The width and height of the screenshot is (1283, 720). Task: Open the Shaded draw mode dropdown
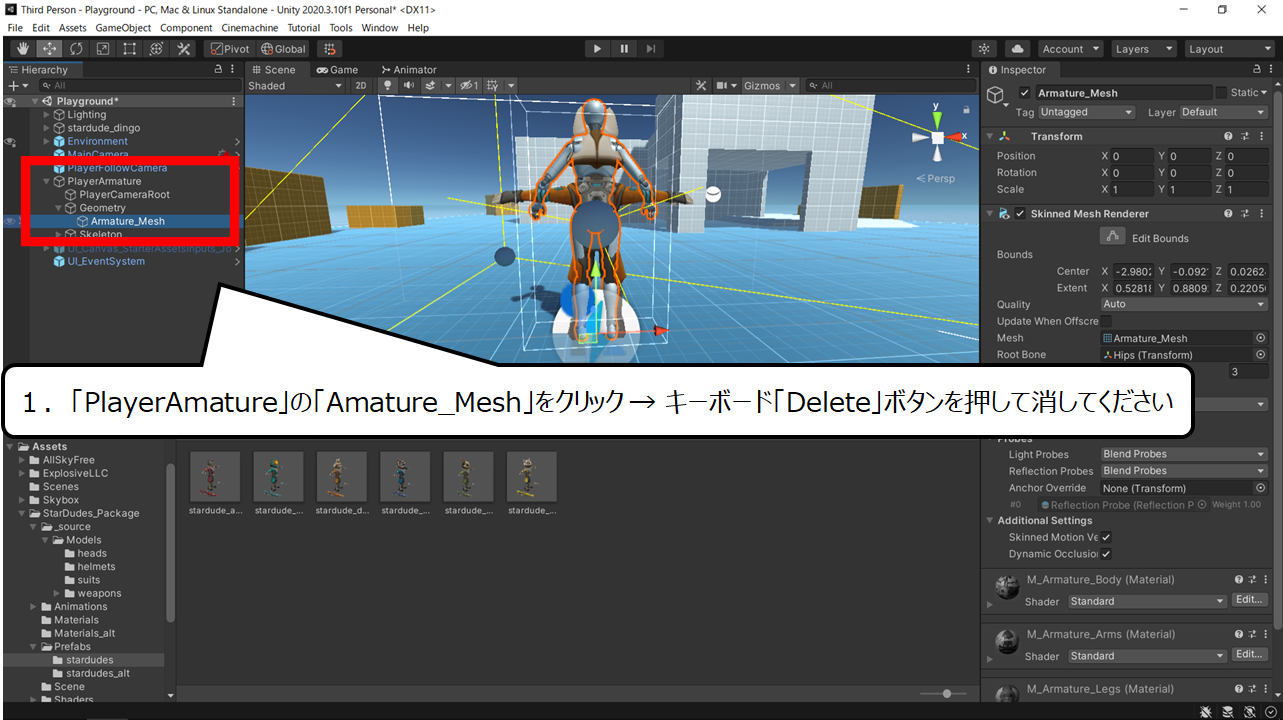click(295, 86)
